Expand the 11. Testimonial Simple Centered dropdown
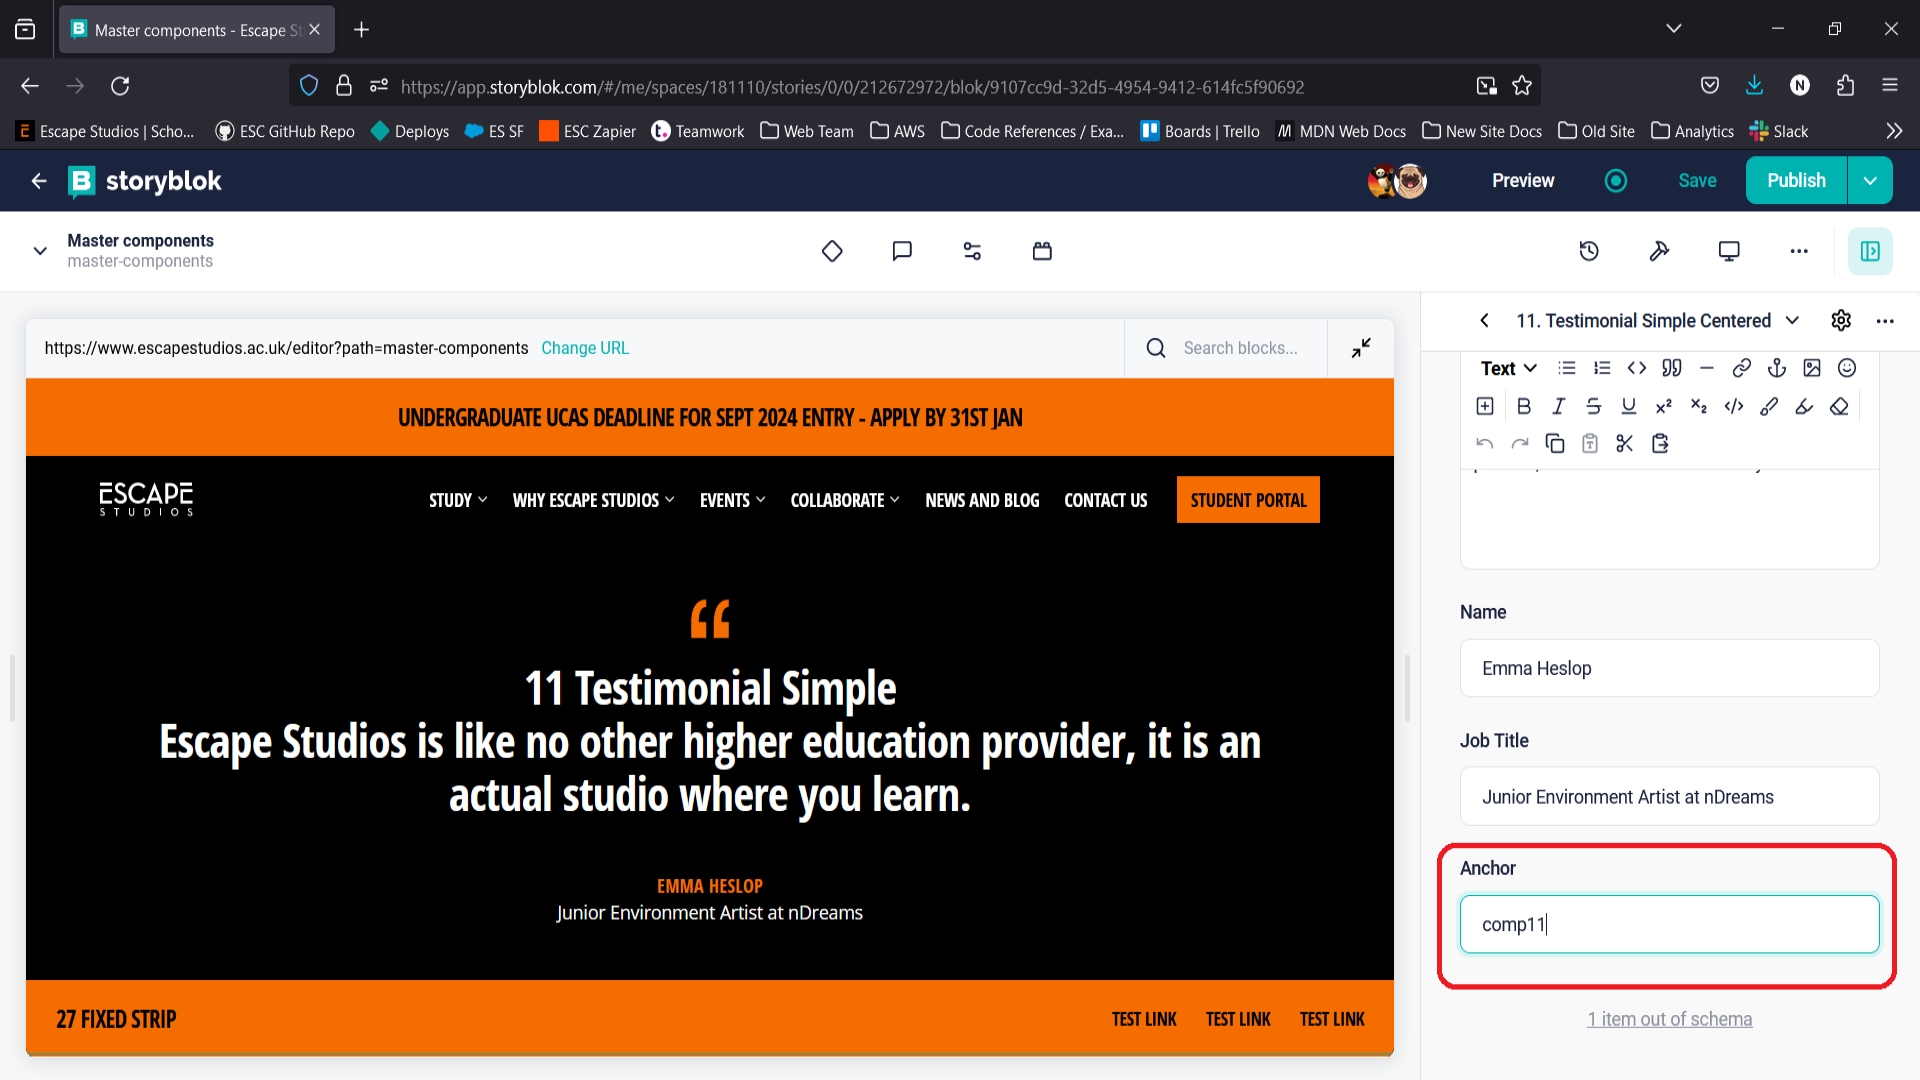The height and width of the screenshot is (1080, 1920). pos(1793,320)
